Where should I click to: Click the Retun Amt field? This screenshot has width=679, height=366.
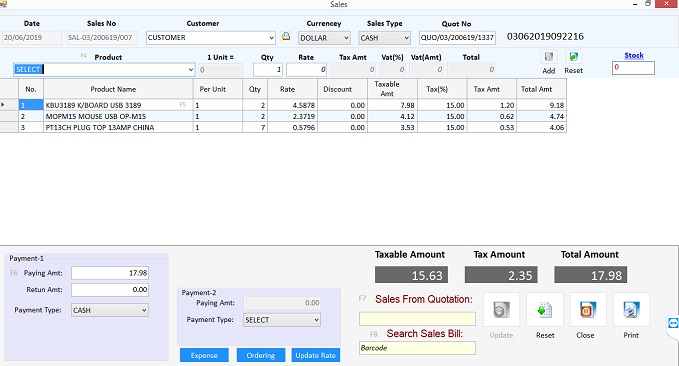[x=110, y=289]
